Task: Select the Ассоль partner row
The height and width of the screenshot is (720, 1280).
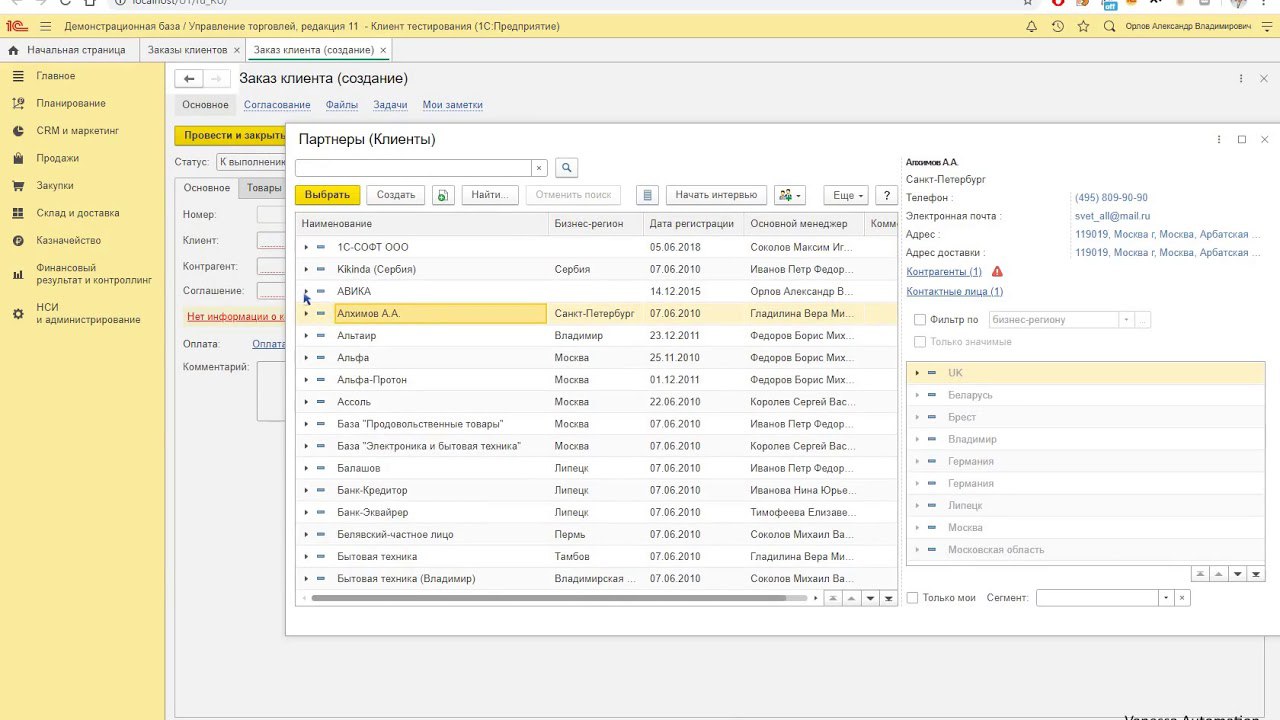Action: point(596,402)
